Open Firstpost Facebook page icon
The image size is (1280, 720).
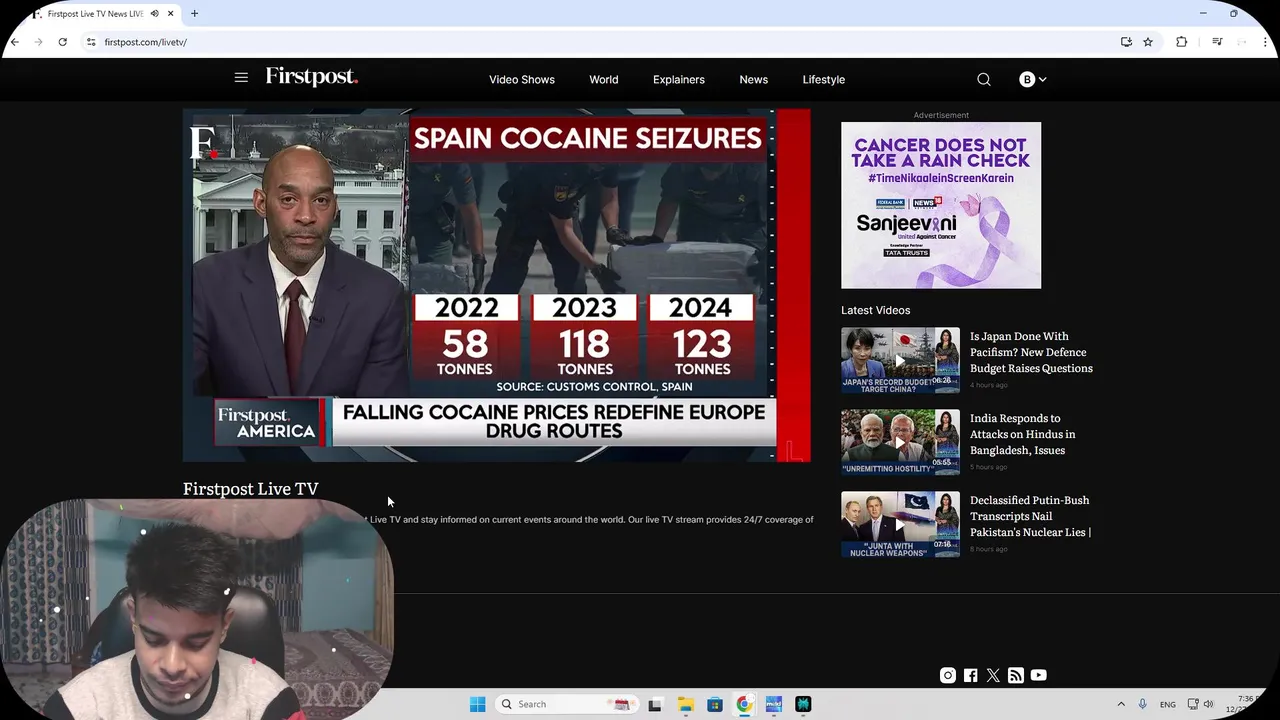(970, 675)
